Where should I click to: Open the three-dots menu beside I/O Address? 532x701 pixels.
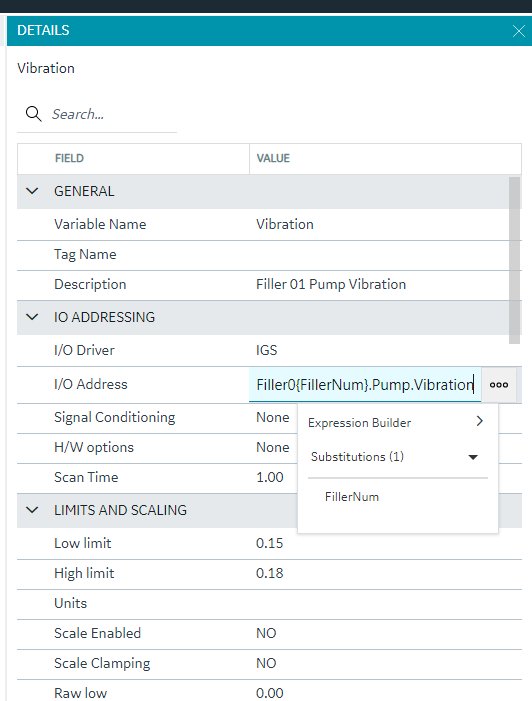[x=499, y=384]
